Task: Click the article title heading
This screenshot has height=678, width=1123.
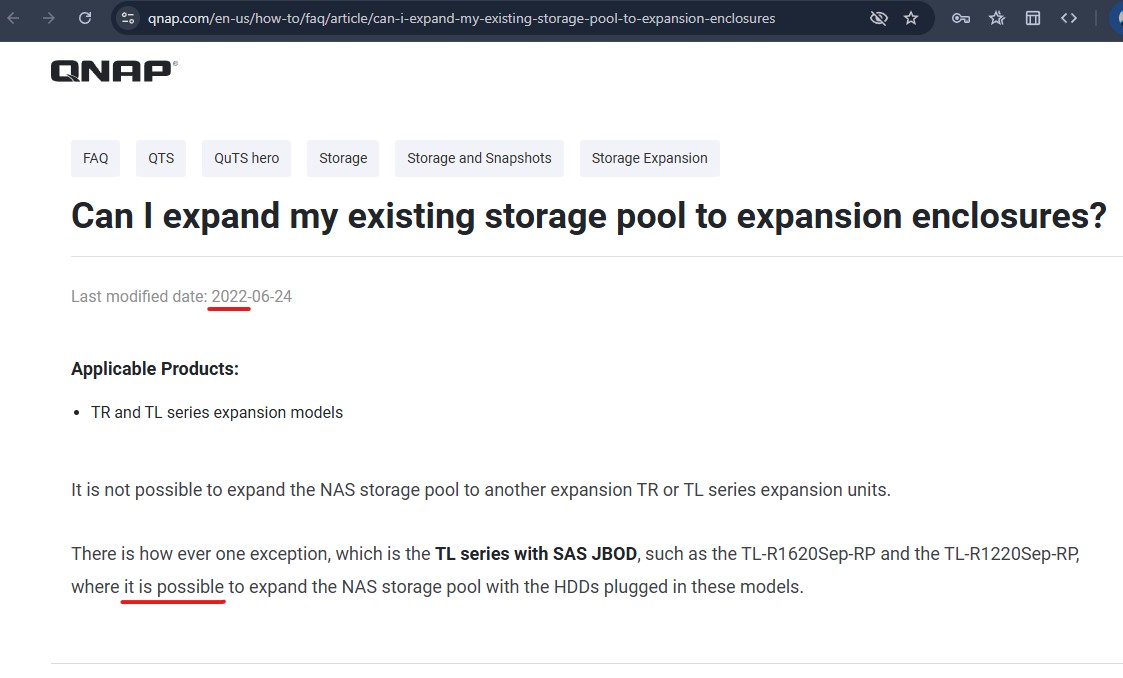Action: [x=588, y=216]
